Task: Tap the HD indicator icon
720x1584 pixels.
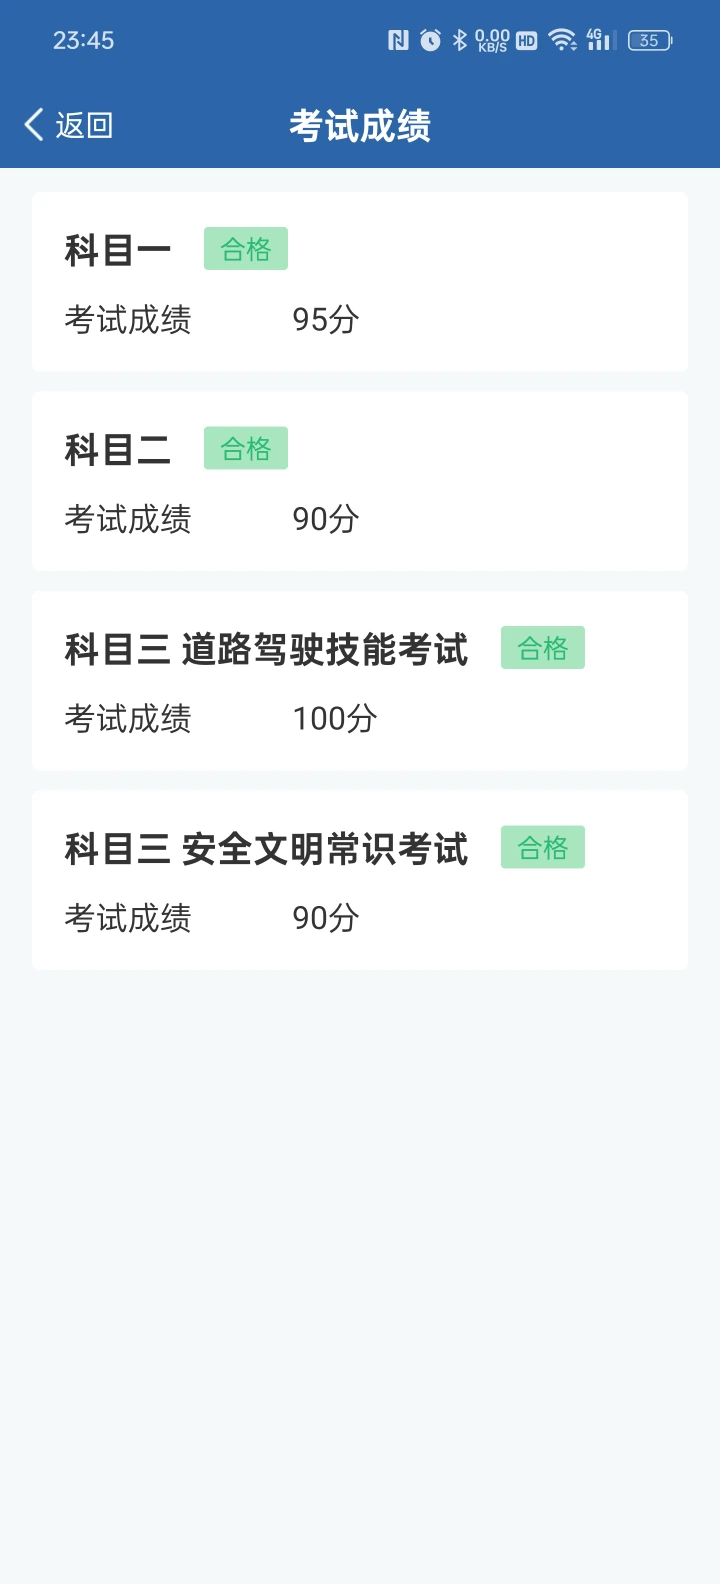Action: point(526,40)
